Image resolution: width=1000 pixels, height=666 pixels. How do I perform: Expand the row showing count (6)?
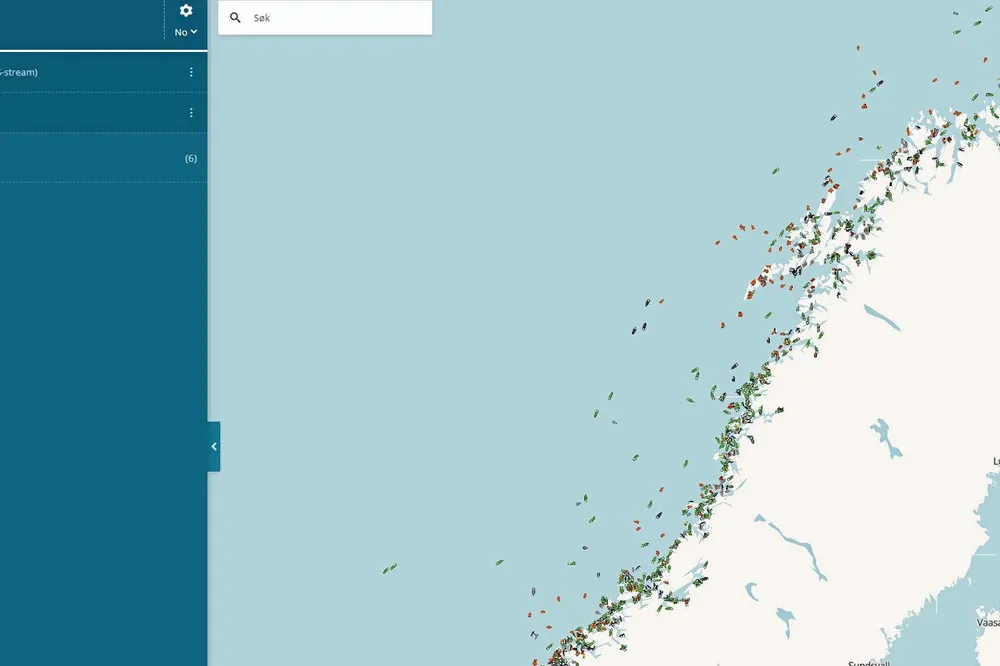[x=100, y=158]
